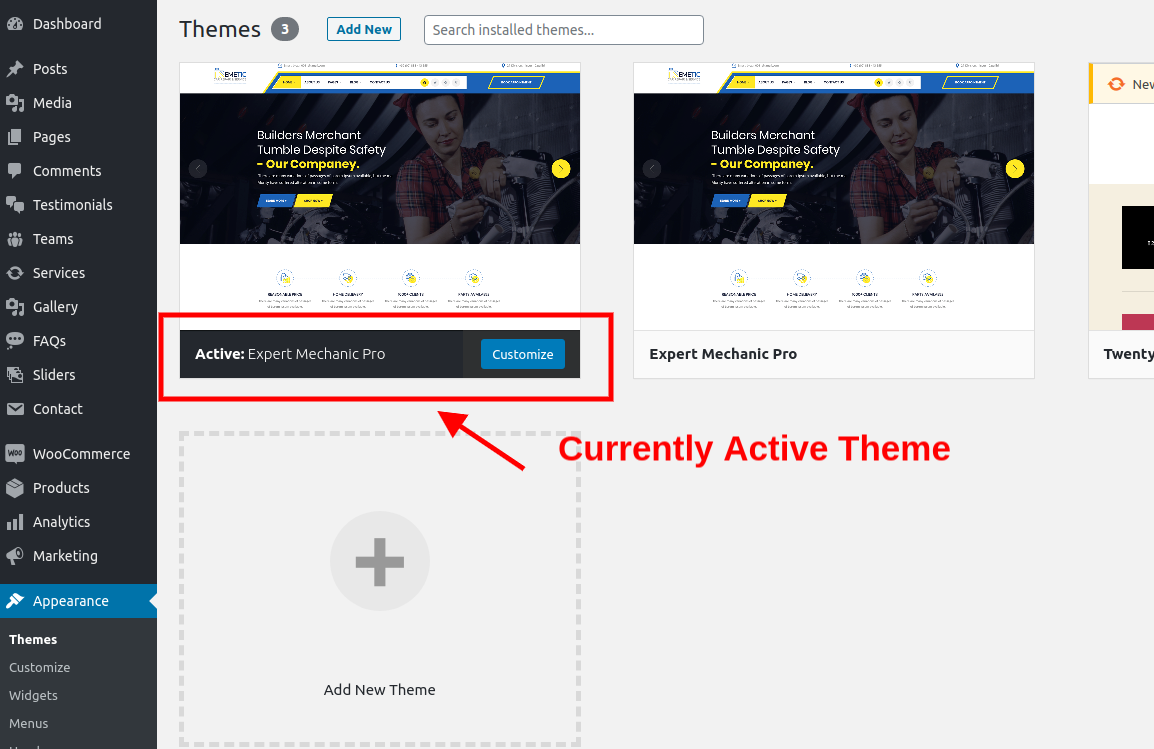Click the inactive Expert Mechanic Pro name

pyautogui.click(x=723, y=354)
